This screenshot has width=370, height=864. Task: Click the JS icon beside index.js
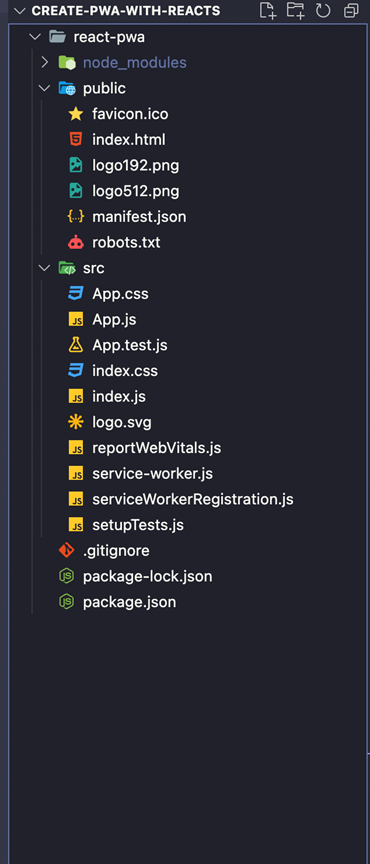click(x=76, y=397)
